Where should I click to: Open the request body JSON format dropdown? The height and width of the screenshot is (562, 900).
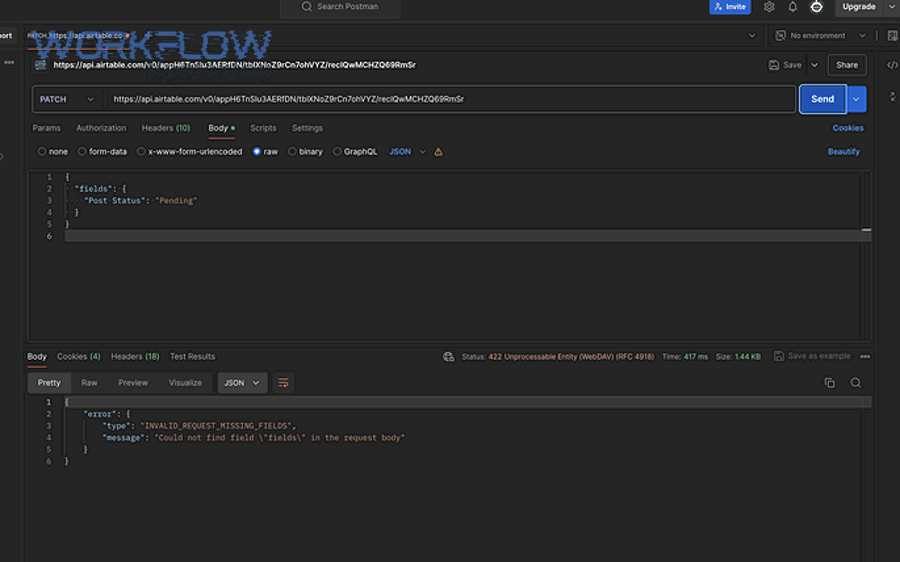point(408,152)
